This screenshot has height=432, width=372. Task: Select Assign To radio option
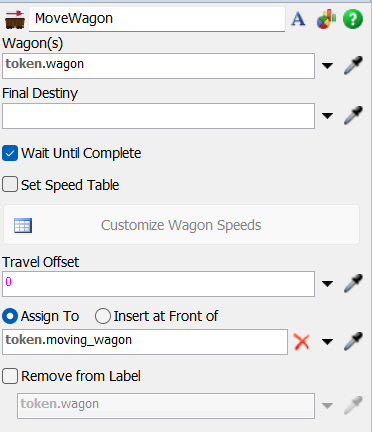coord(10,316)
